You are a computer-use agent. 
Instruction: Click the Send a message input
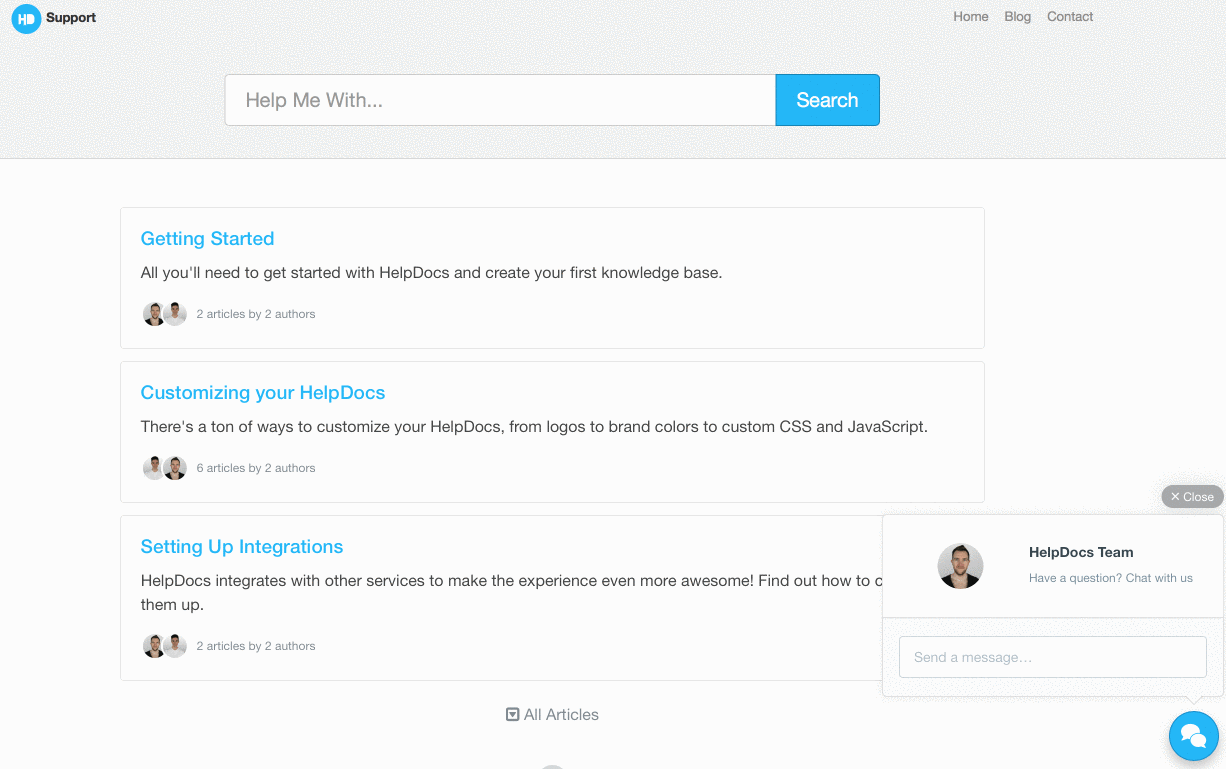click(x=1053, y=657)
